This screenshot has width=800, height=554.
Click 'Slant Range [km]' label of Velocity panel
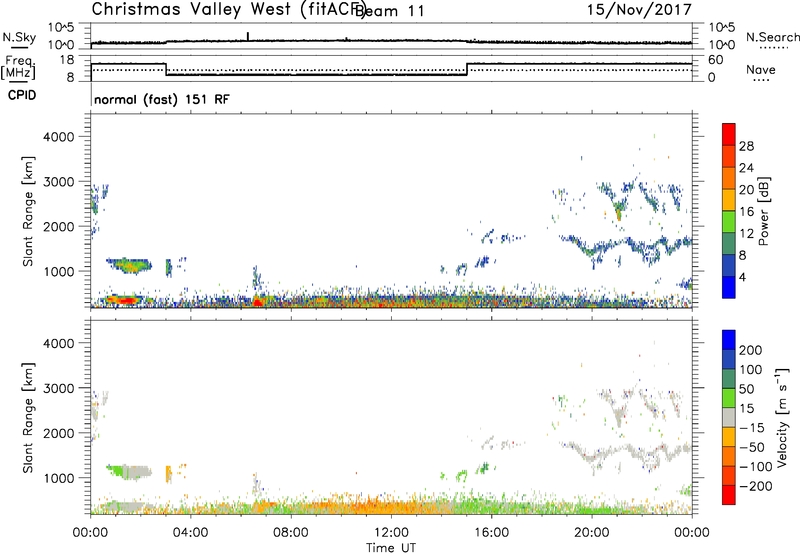coord(28,418)
